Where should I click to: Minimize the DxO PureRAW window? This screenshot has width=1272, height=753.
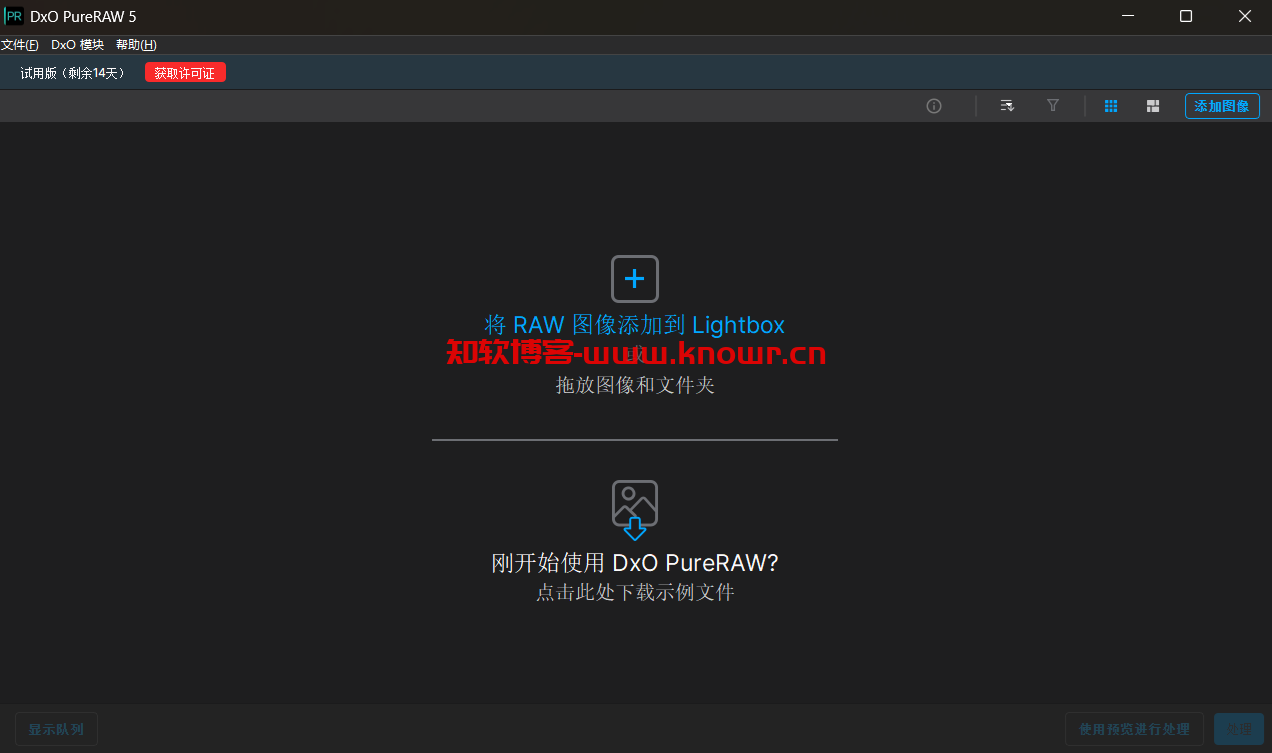click(x=1127, y=16)
